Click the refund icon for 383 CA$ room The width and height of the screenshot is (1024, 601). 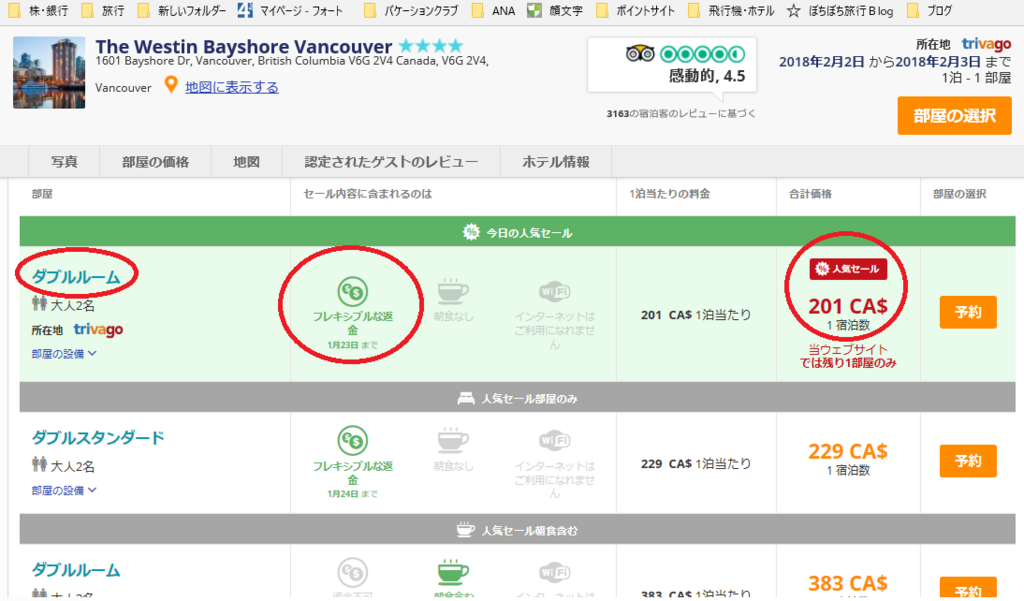[x=353, y=573]
